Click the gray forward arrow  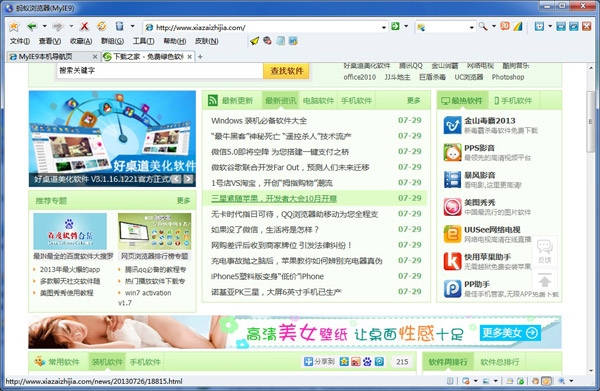pyautogui.click(x=58, y=26)
